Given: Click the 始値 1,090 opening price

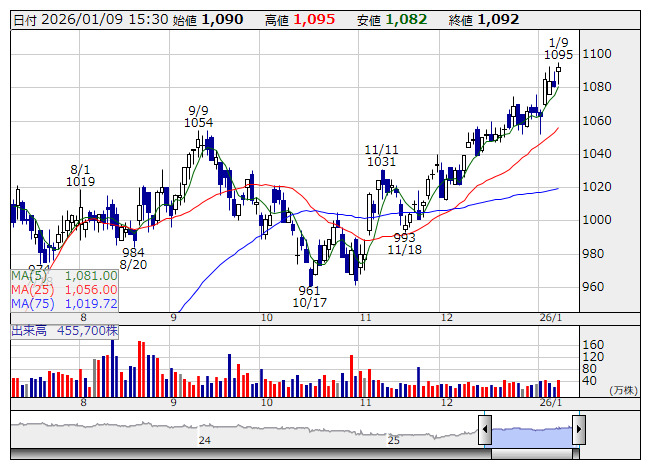Looking at the screenshot, I should pos(208,20).
